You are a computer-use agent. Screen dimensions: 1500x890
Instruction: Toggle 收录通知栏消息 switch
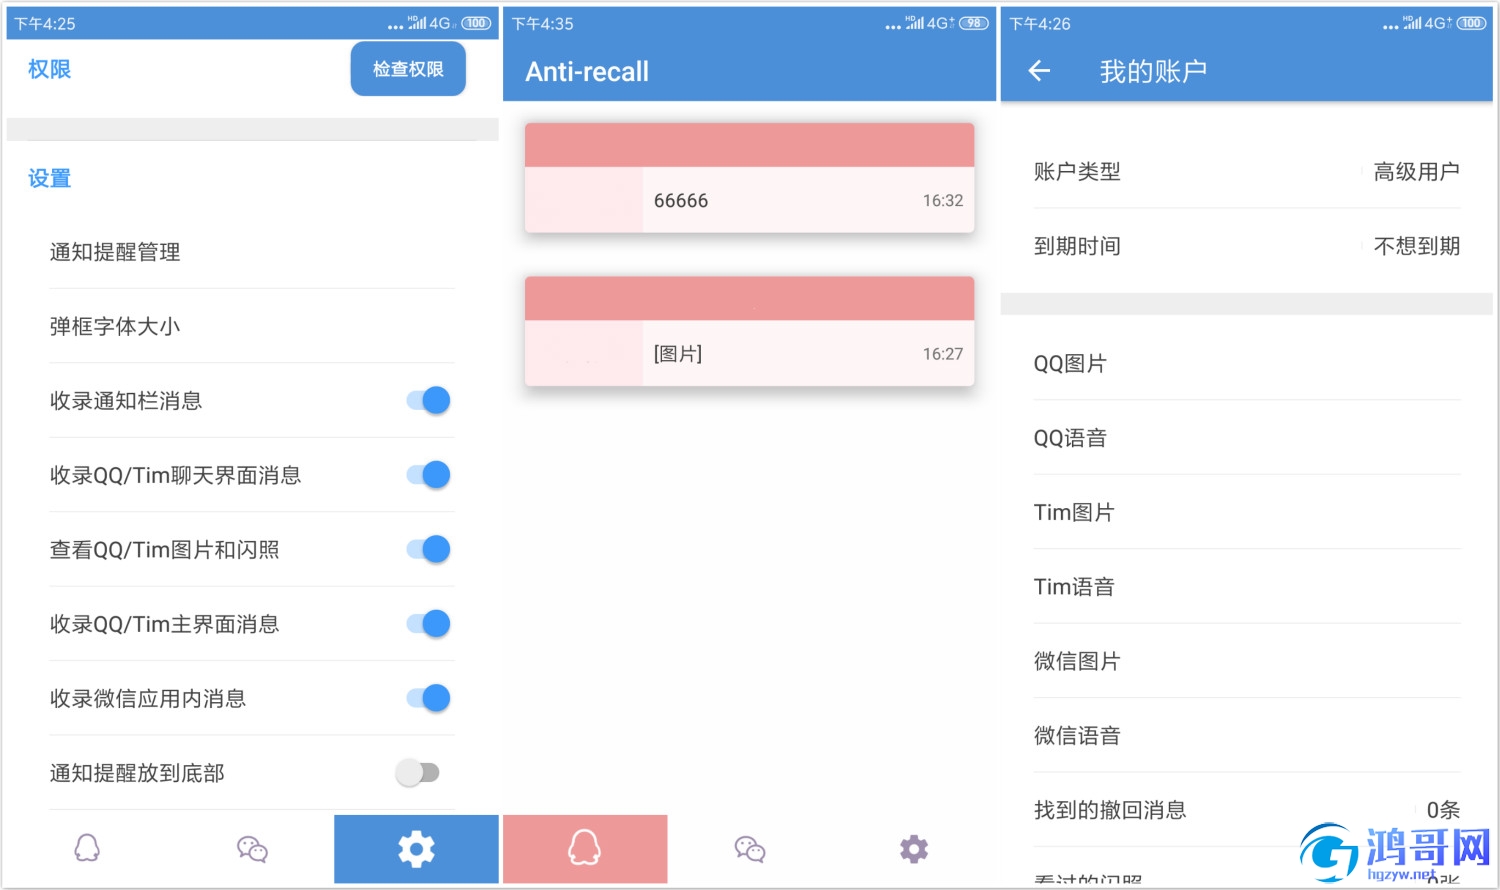428,400
